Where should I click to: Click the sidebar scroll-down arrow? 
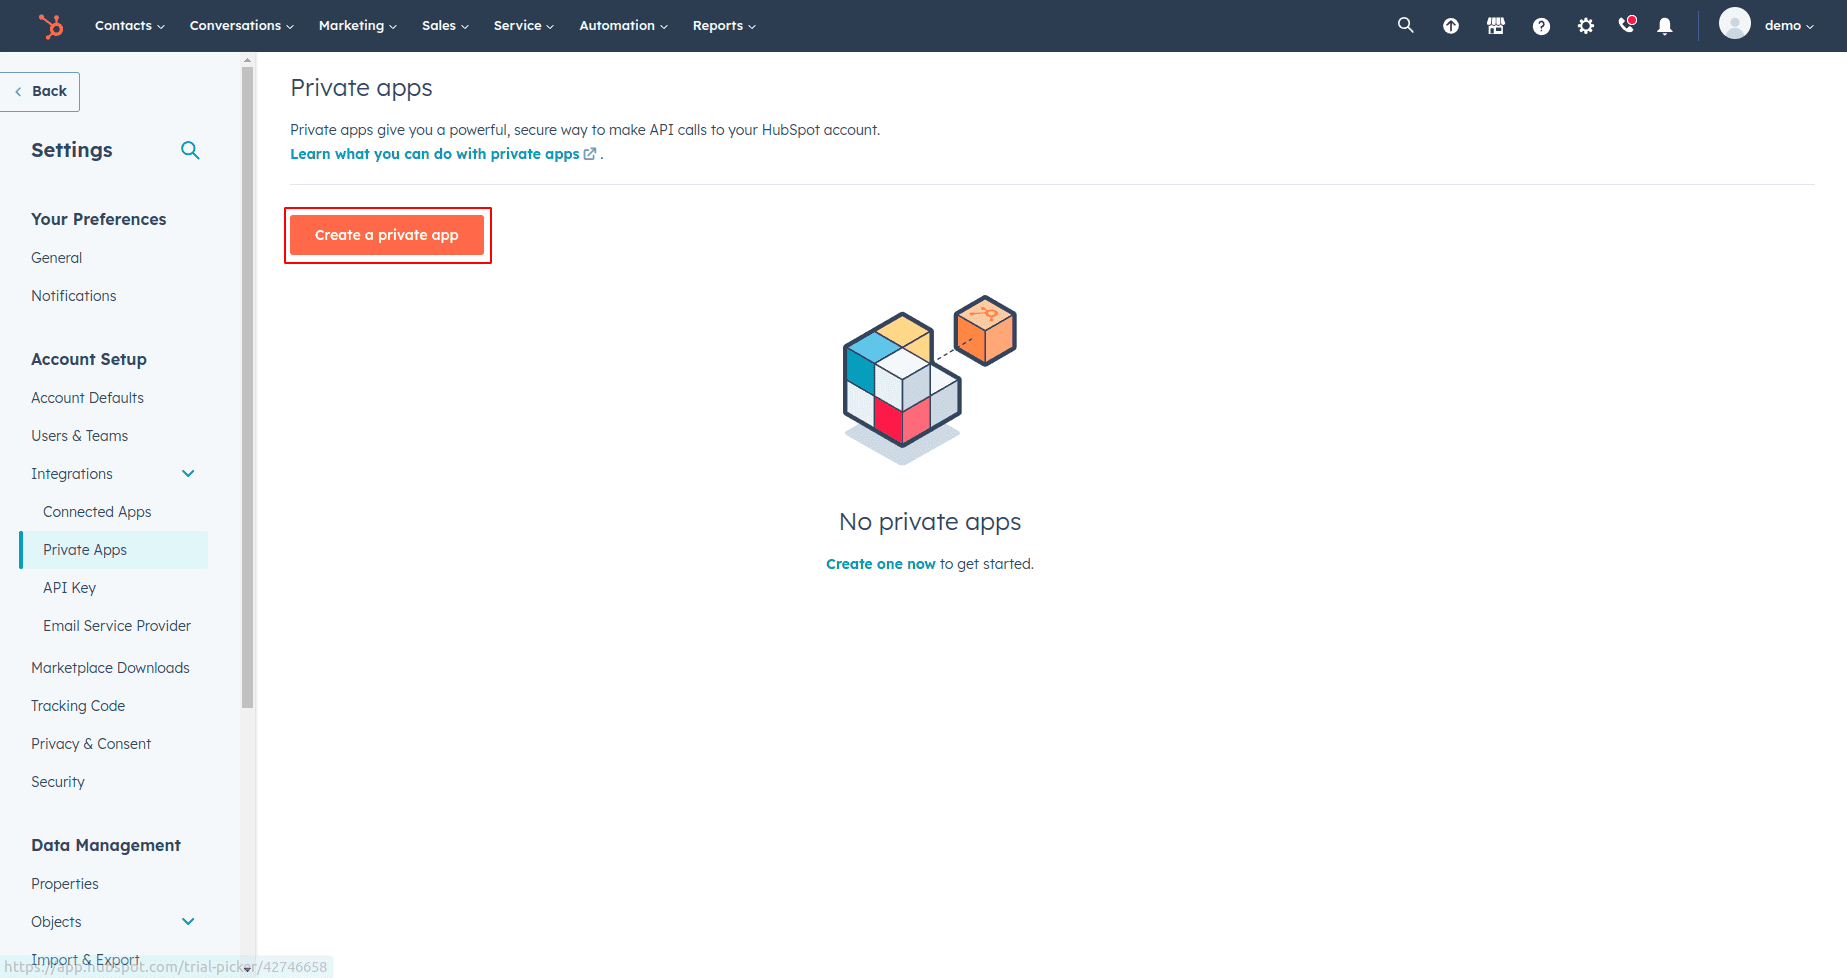point(247,969)
